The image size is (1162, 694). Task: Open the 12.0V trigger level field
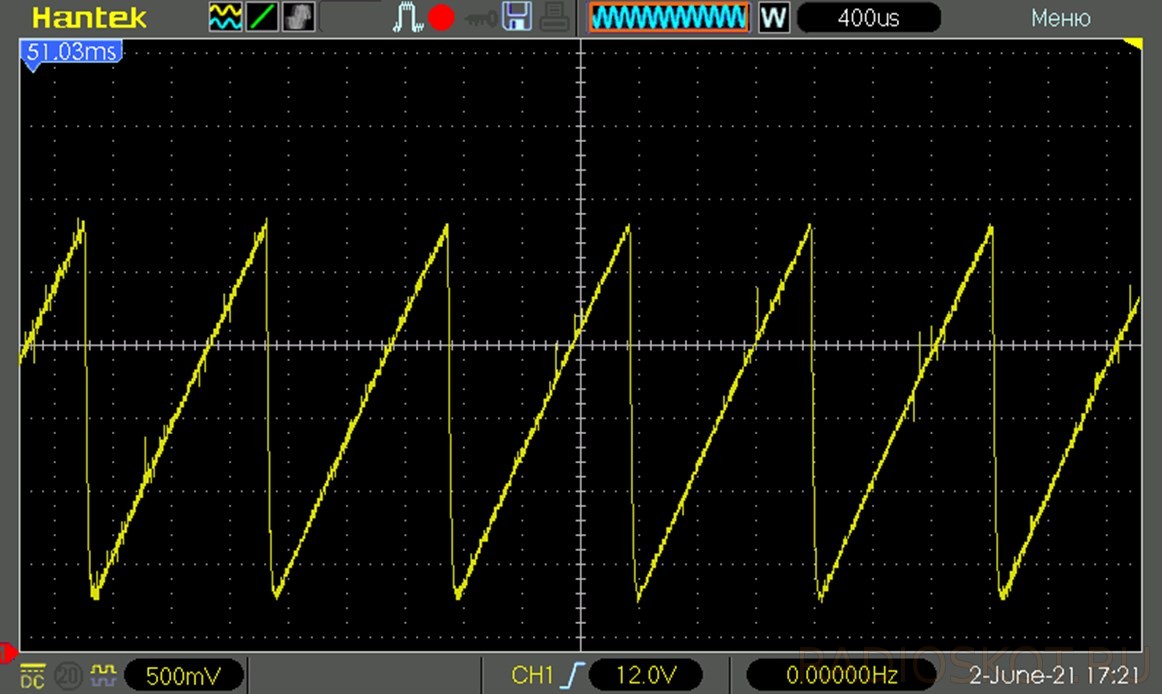(x=645, y=675)
